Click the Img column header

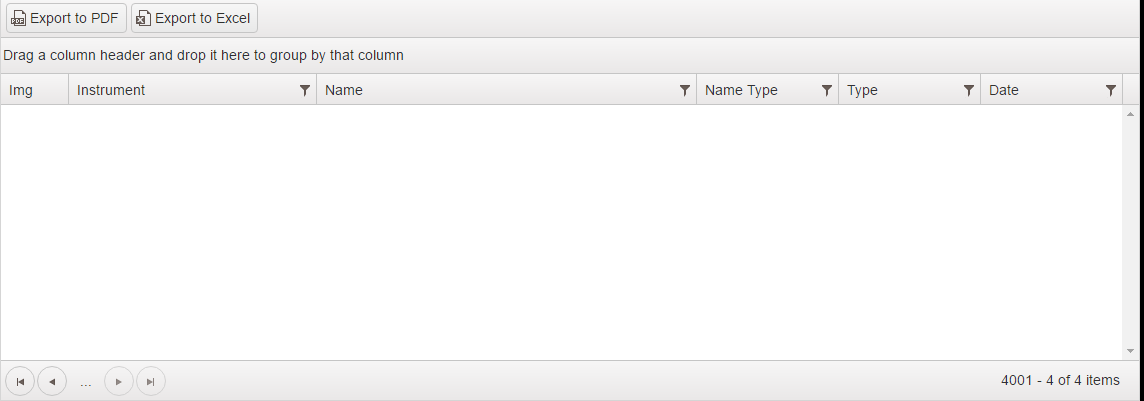pos(21,90)
